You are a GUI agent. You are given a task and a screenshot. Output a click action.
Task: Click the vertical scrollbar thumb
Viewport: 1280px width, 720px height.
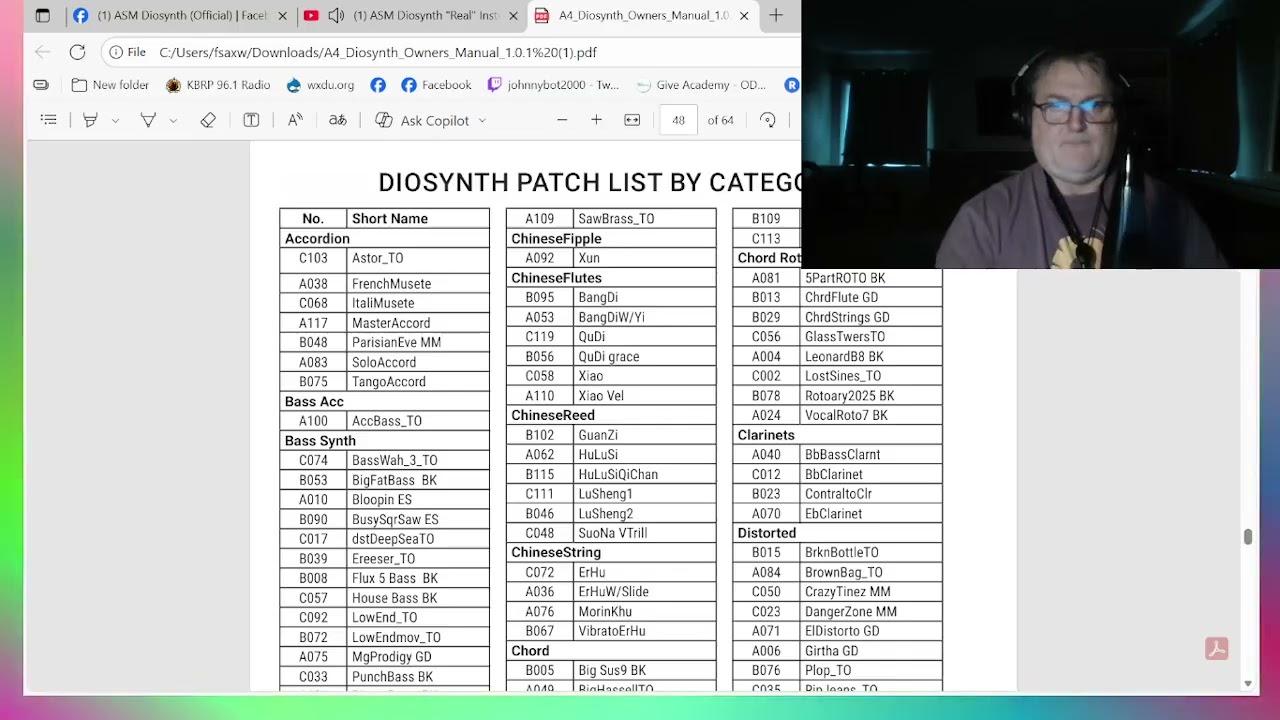coord(1248,537)
